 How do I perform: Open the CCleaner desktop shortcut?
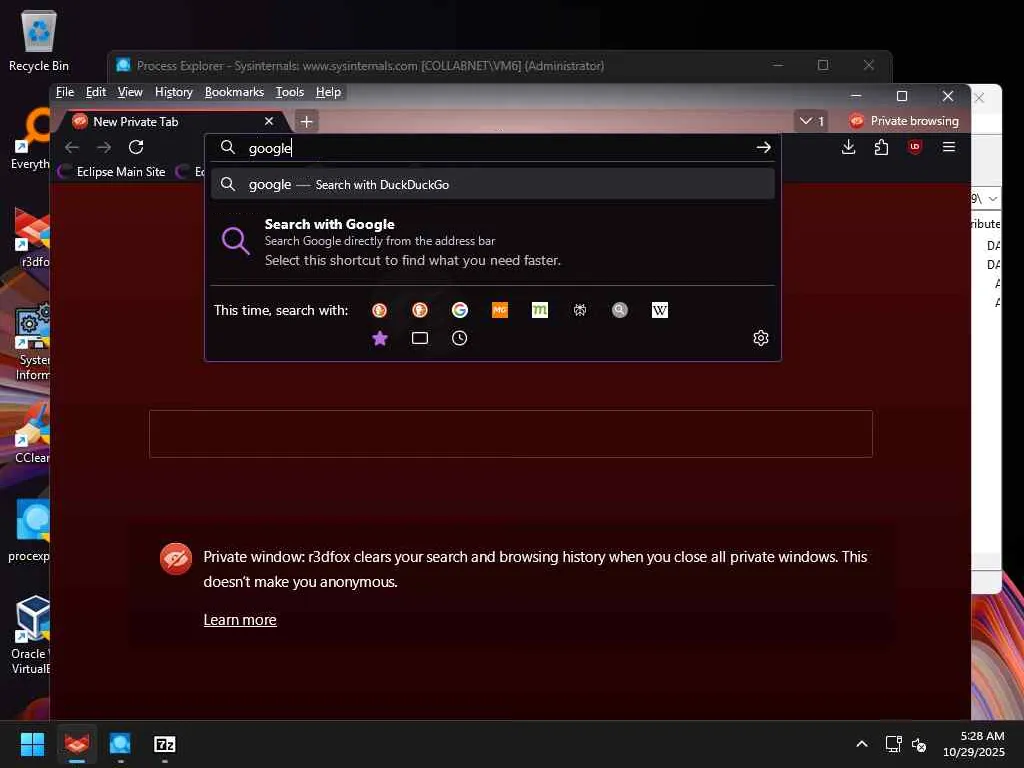point(31,434)
